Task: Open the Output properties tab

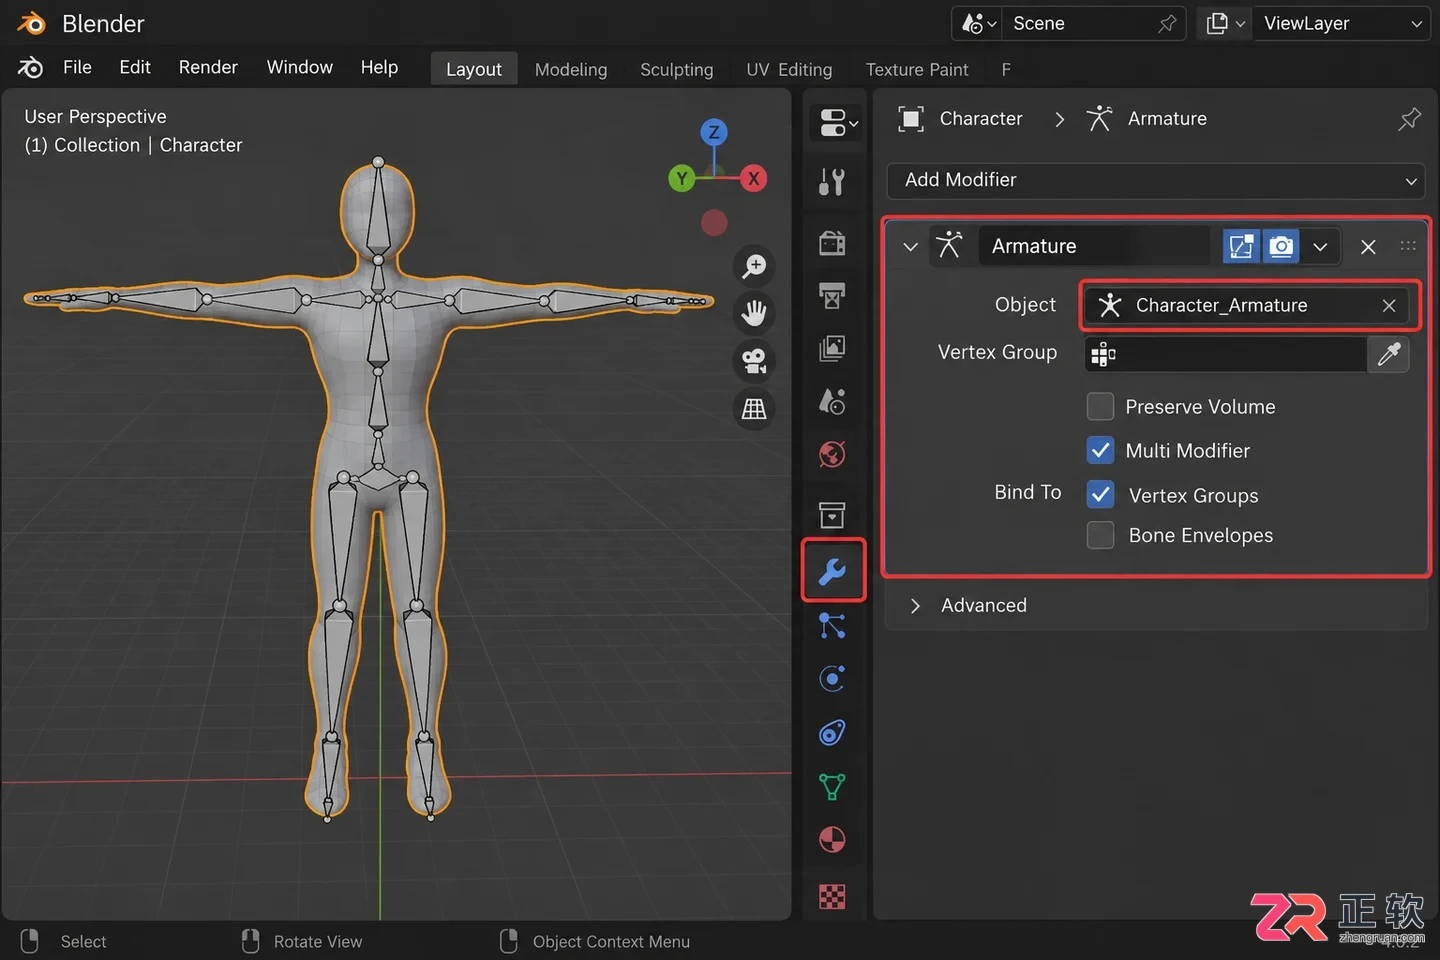Action: (x=832, y=295)
